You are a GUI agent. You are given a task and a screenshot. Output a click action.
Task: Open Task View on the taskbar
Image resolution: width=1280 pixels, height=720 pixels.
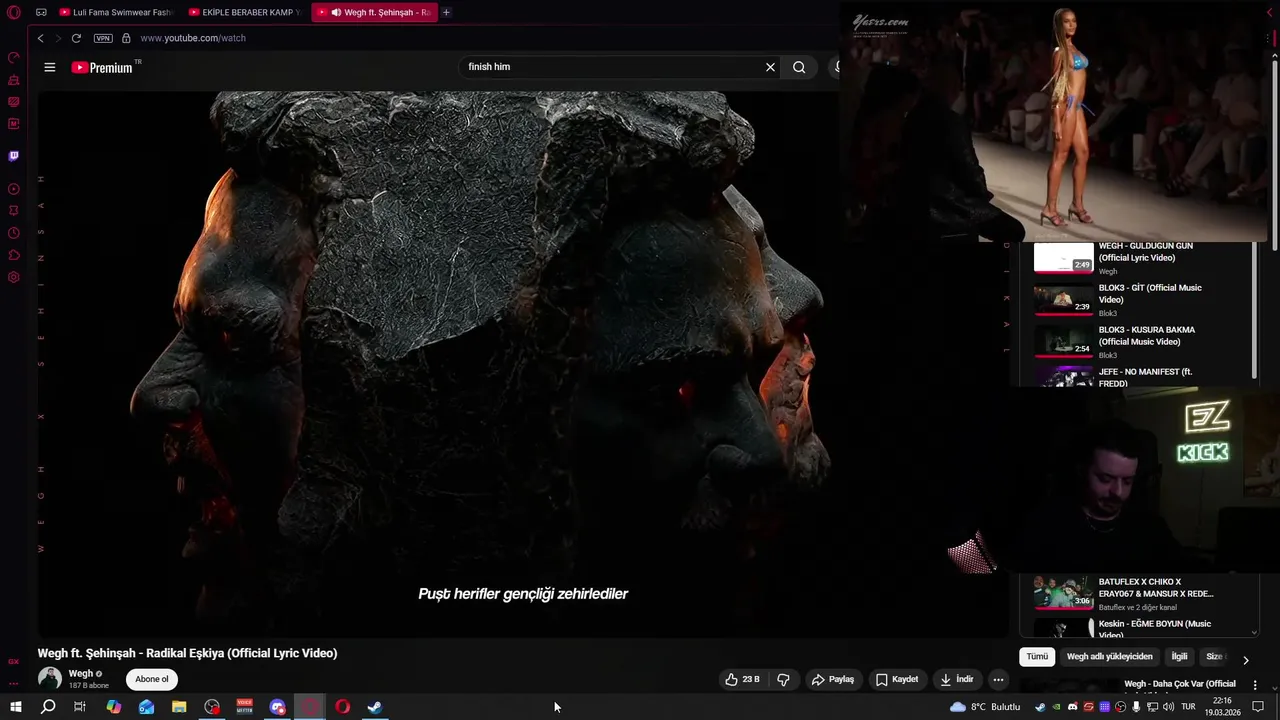(x=80, y=707)
